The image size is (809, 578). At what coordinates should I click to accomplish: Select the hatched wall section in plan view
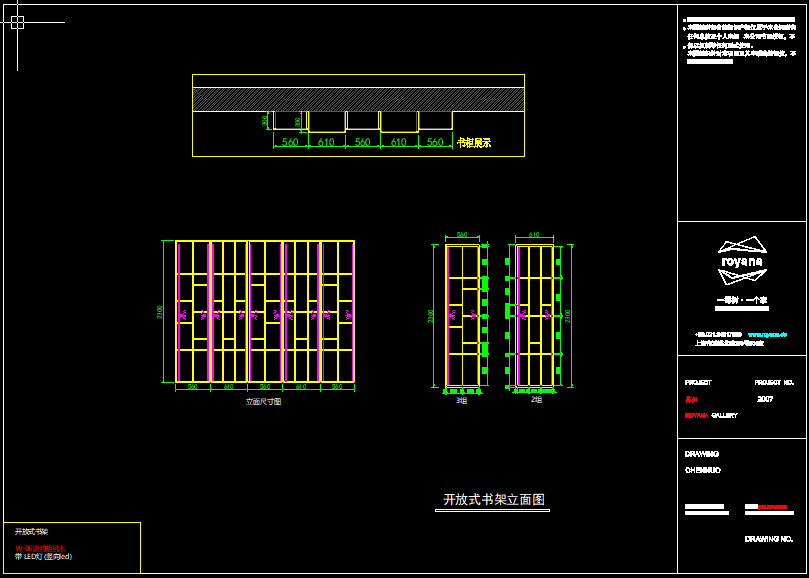coord(358,99)
